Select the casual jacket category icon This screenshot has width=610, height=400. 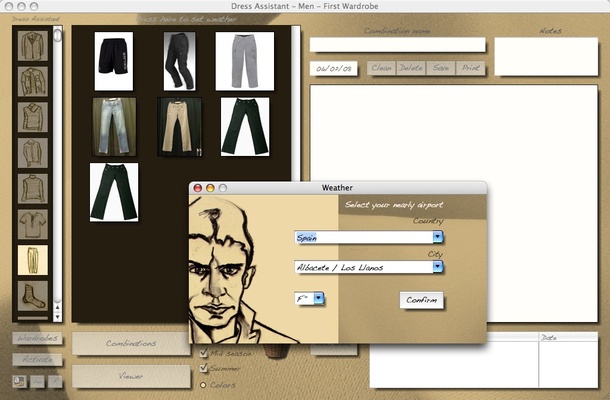point(33,82)
